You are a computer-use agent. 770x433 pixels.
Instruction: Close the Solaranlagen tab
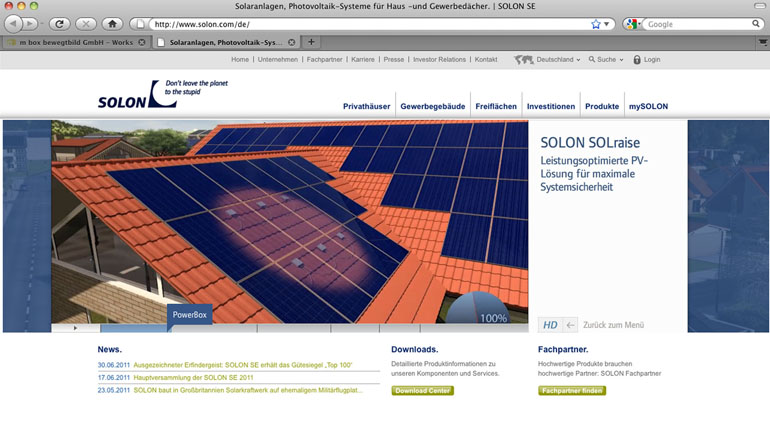pos(292,43)
